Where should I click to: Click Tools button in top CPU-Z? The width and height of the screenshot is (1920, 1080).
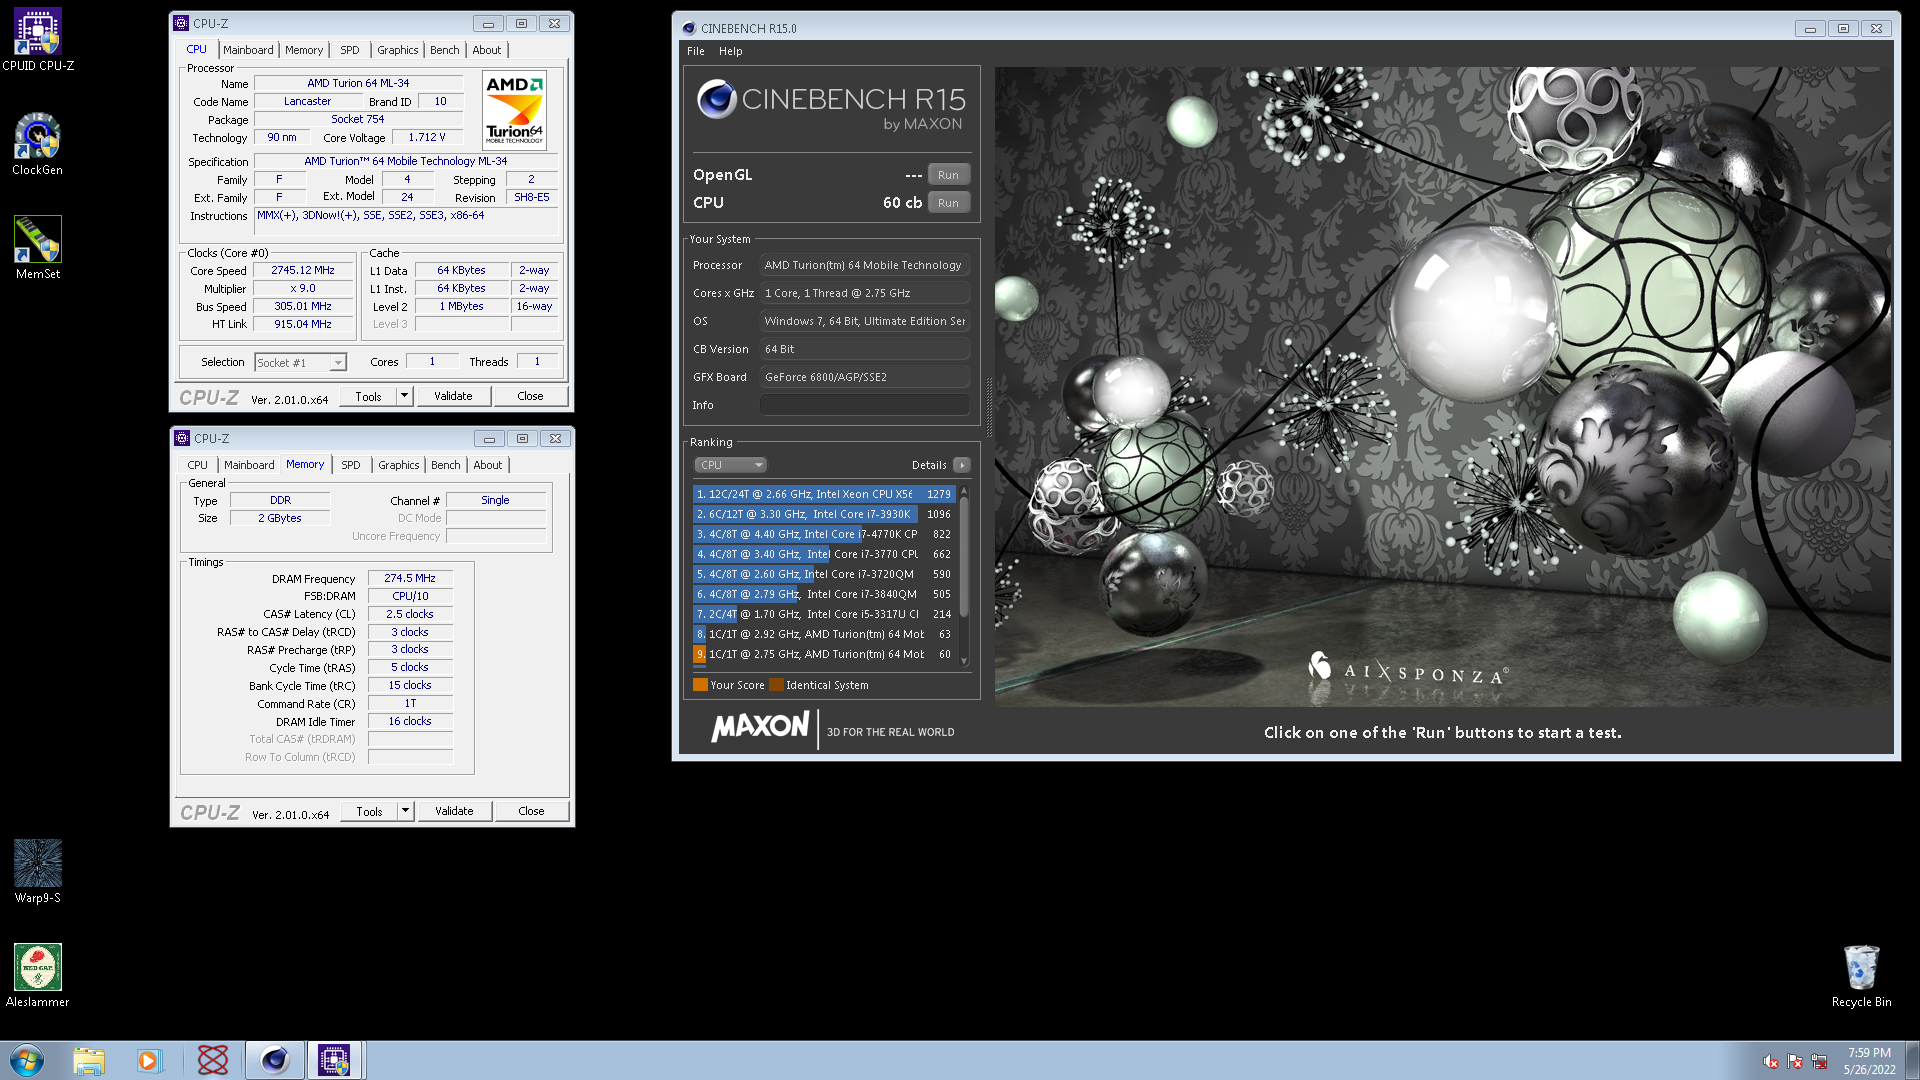pyautogui.click(x=368, y=396)
